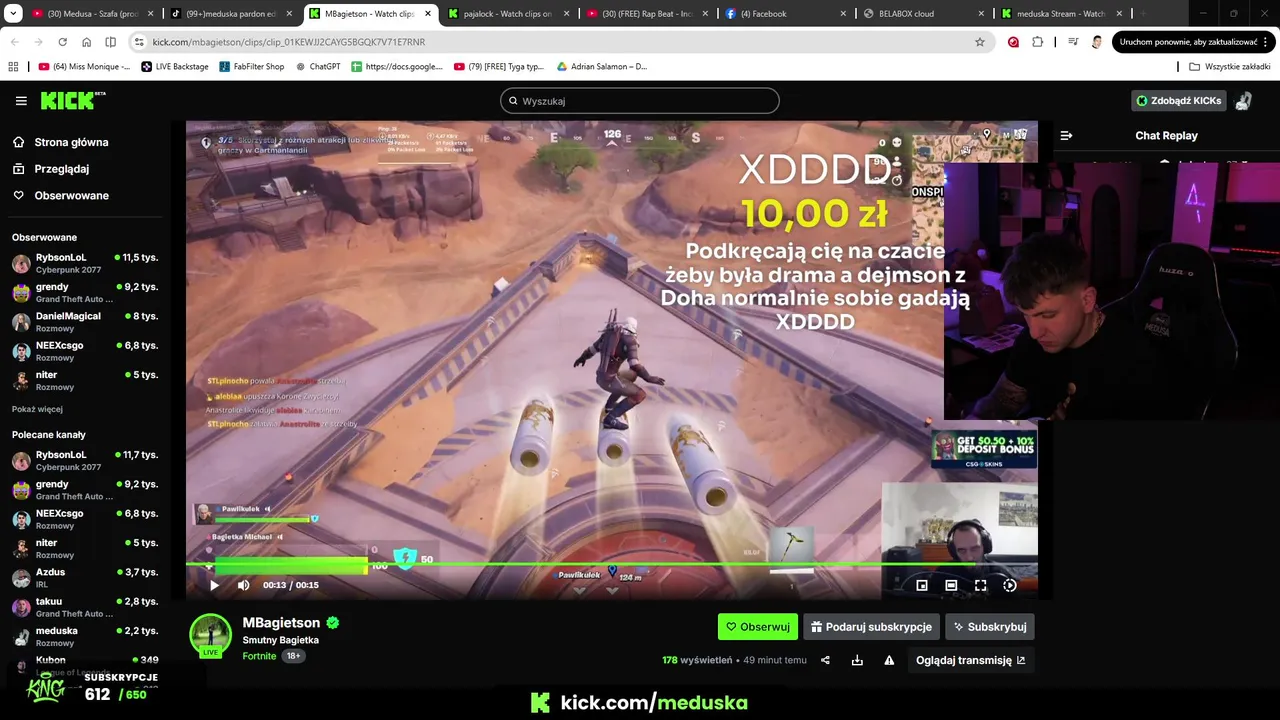This screenshot has height=720, width=1280.
Task: Open LIVE Backstage bookmark
Action: tap(175, 66)
